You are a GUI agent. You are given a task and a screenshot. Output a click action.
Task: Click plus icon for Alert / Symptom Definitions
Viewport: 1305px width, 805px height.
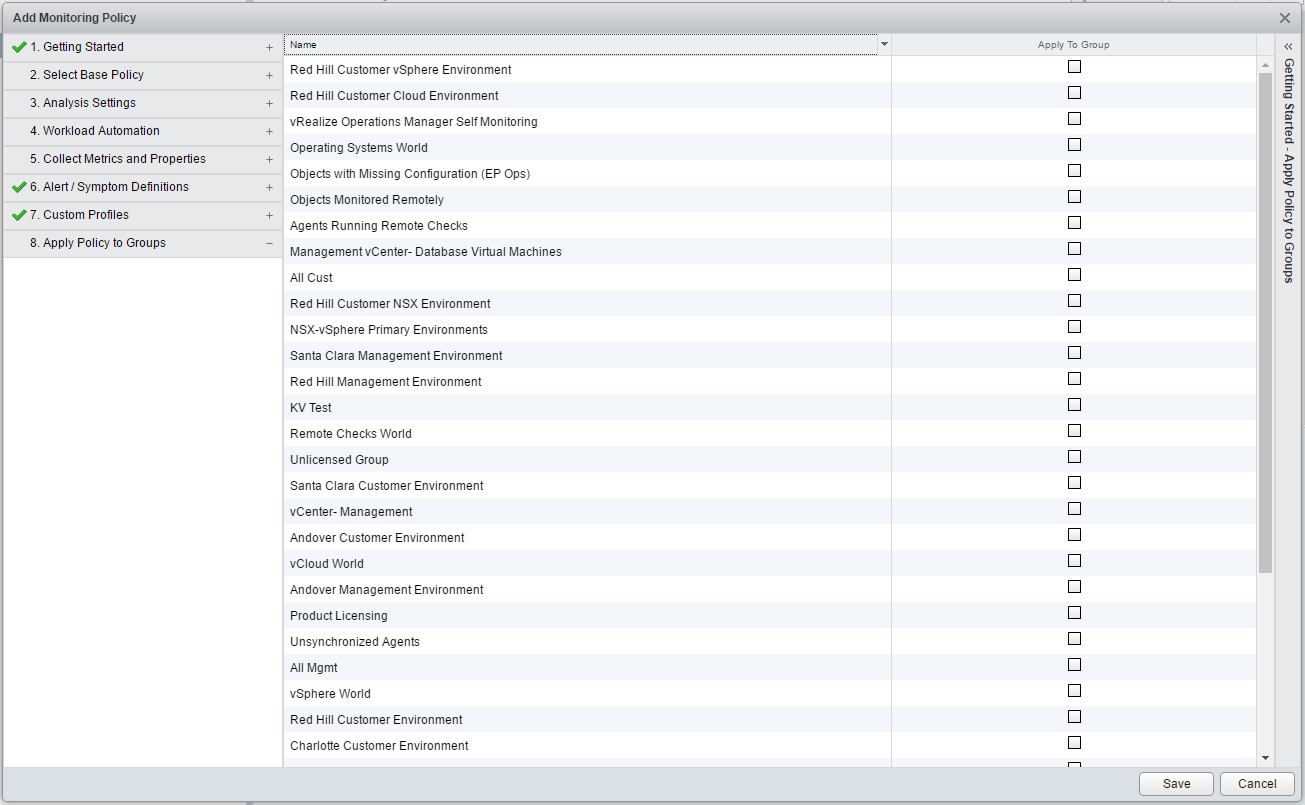tap(269, 187)
